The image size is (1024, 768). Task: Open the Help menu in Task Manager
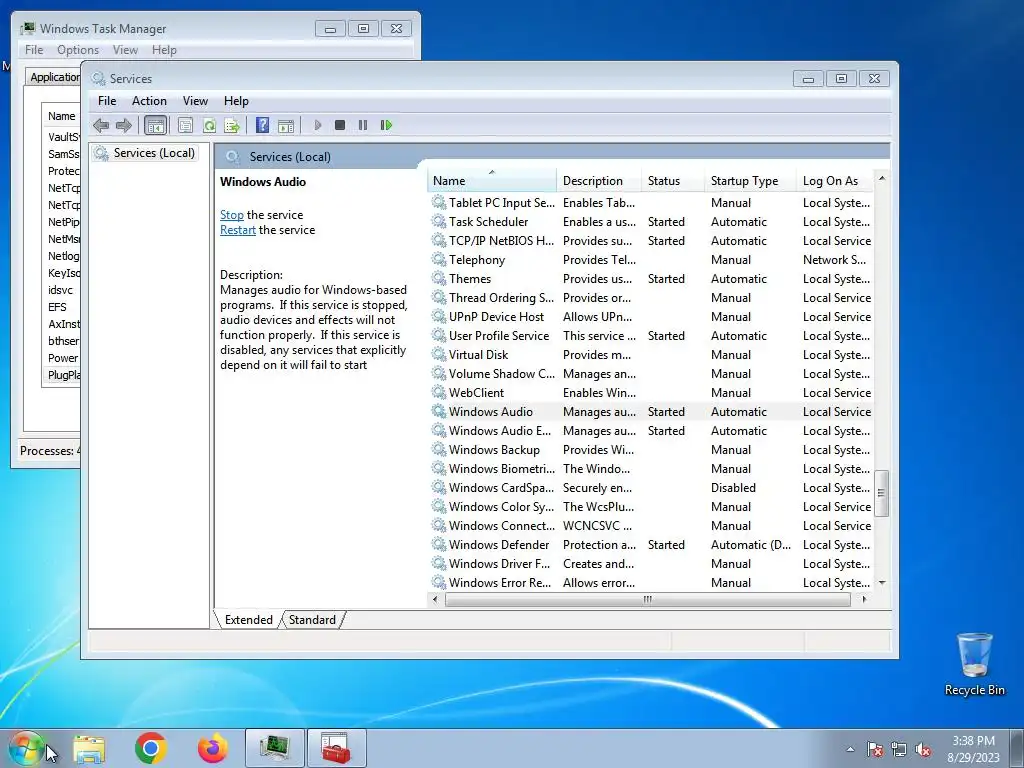[164, 50]
